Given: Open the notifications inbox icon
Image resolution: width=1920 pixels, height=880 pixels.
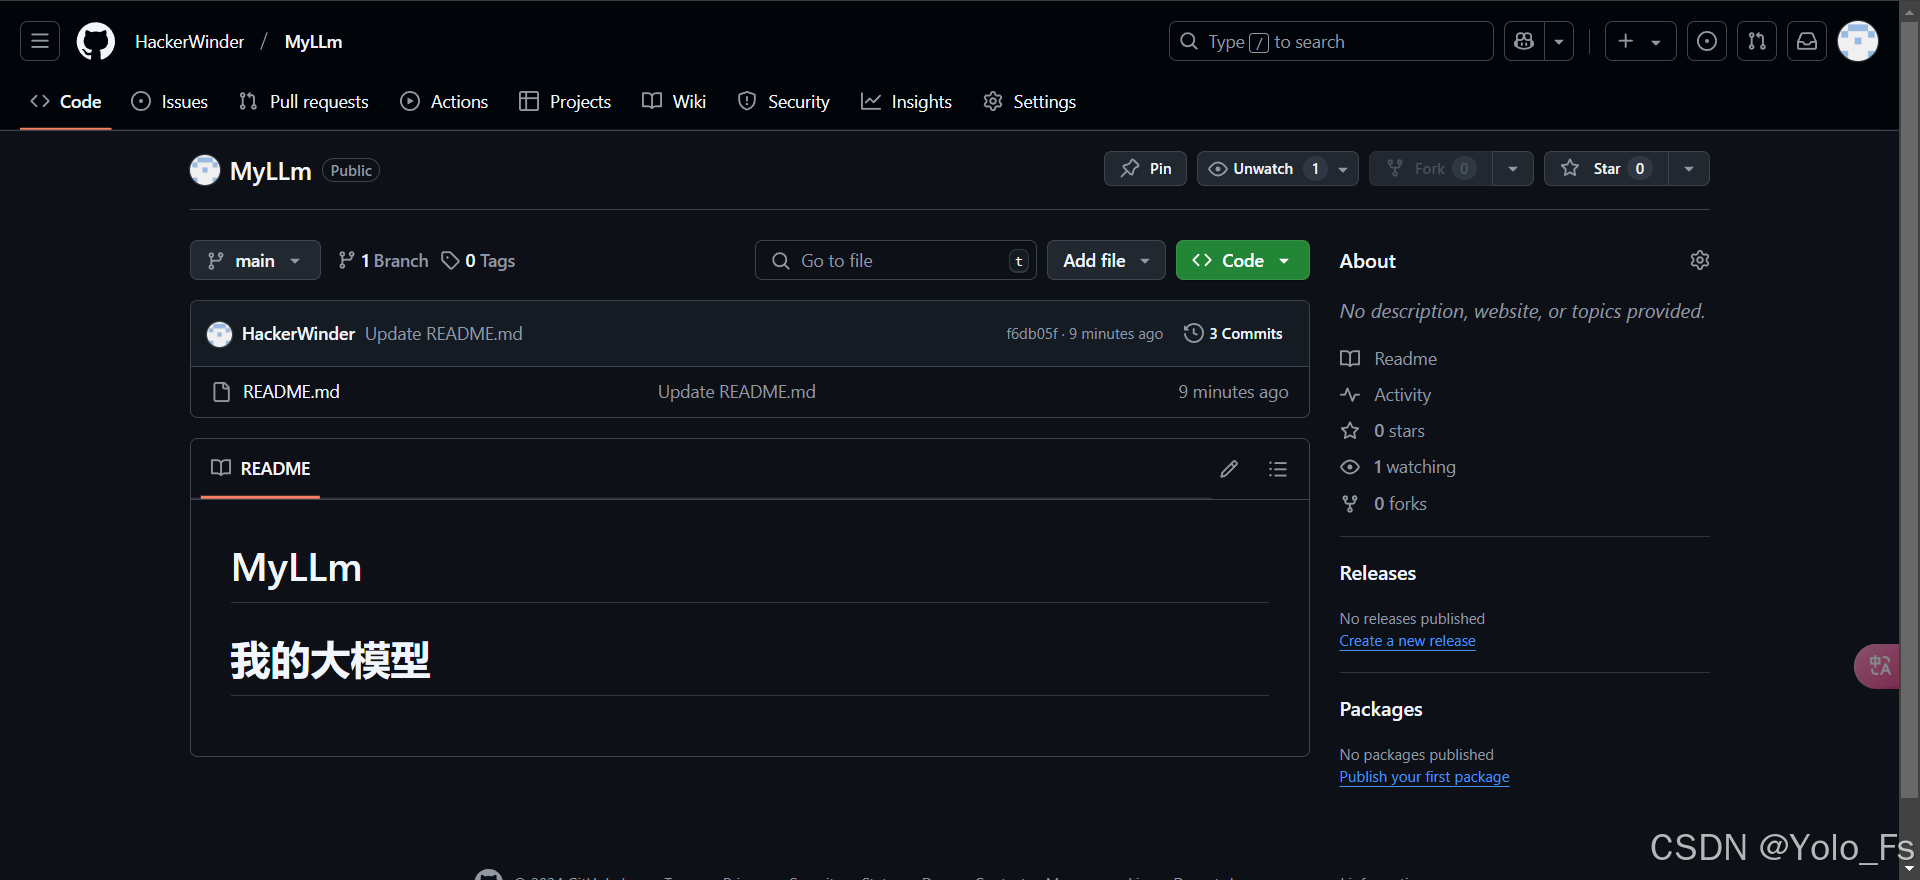Looking at the screenshot, I should coord(1807,41).
